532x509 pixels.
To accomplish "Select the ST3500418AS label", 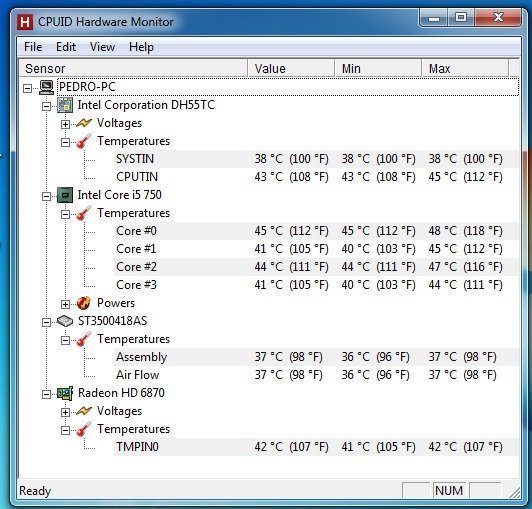I will click(112, 321).
